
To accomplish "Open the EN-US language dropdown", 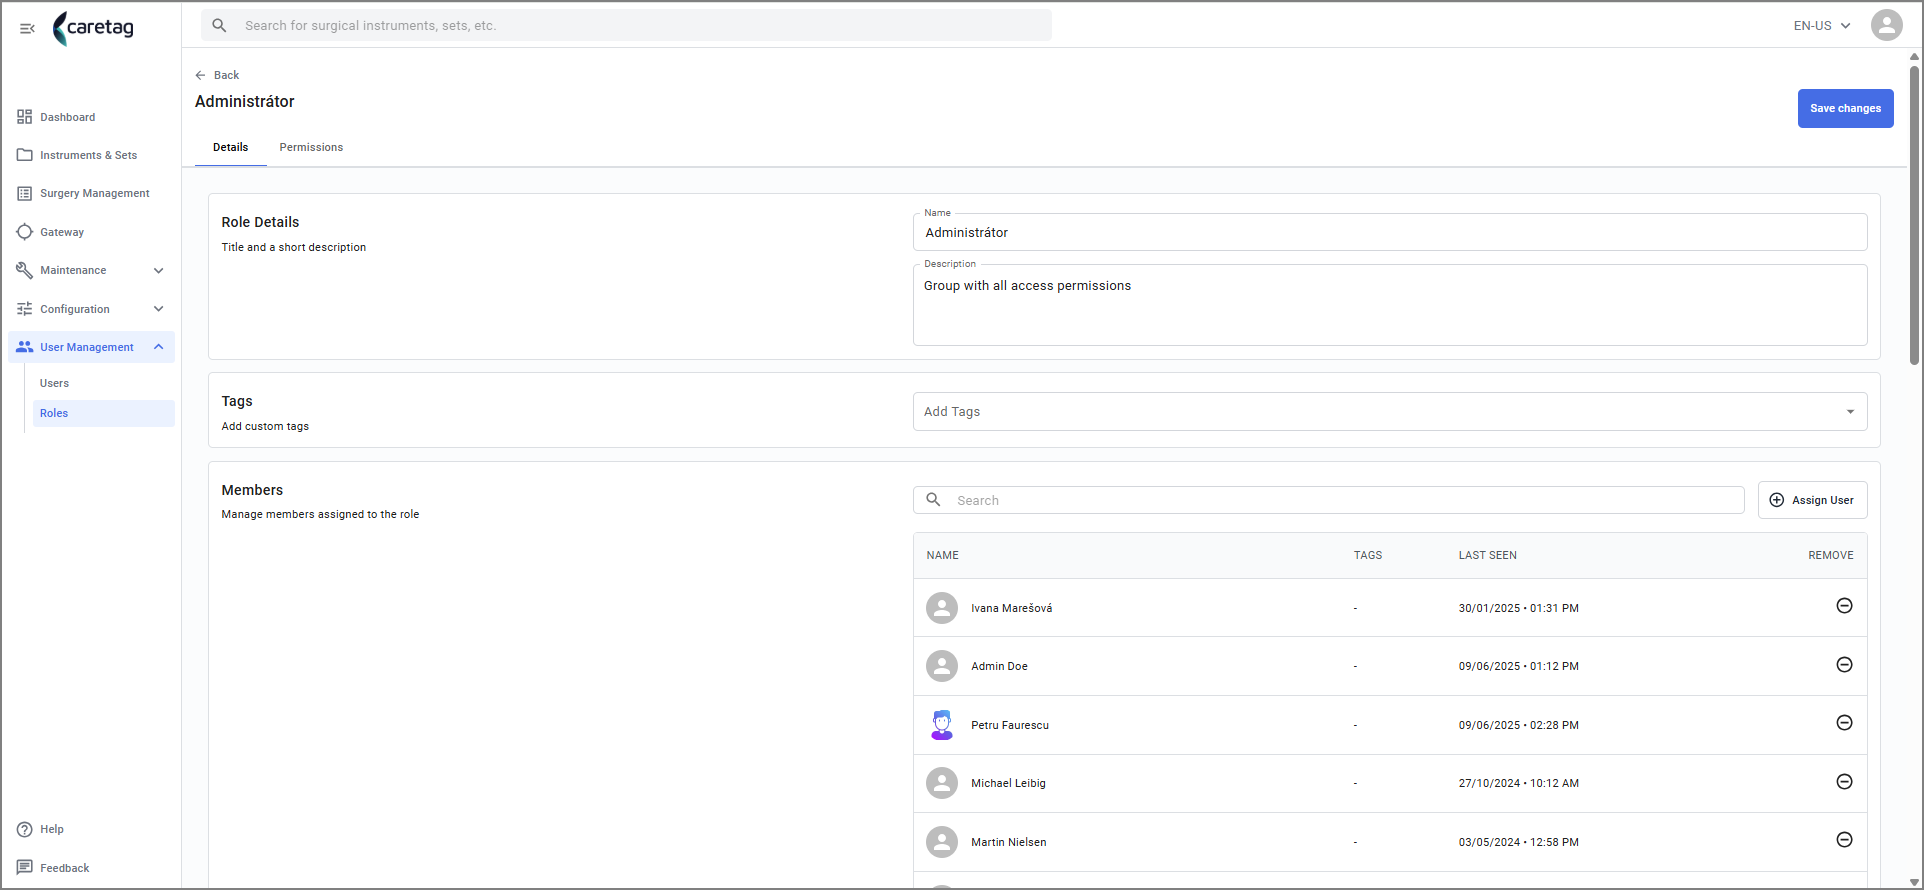I will click(x=1821, y=26).
